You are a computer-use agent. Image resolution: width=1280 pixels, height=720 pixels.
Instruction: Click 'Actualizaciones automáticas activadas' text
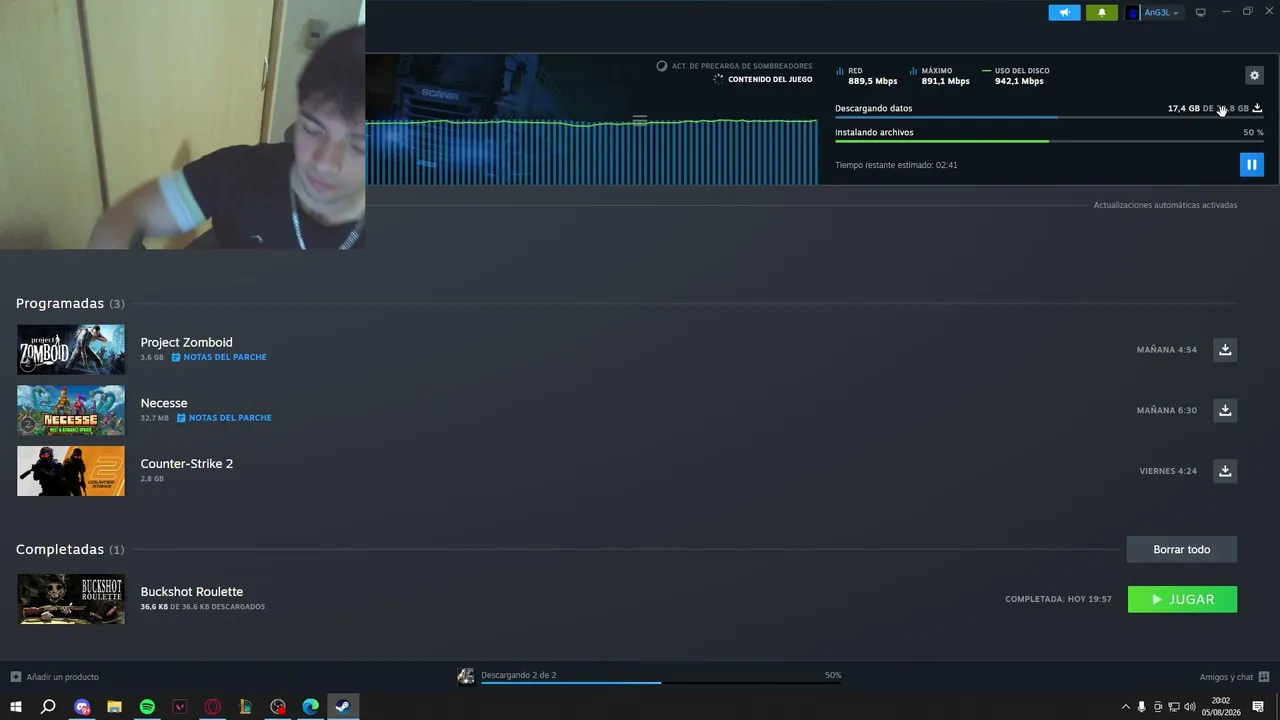point(1165,205)
